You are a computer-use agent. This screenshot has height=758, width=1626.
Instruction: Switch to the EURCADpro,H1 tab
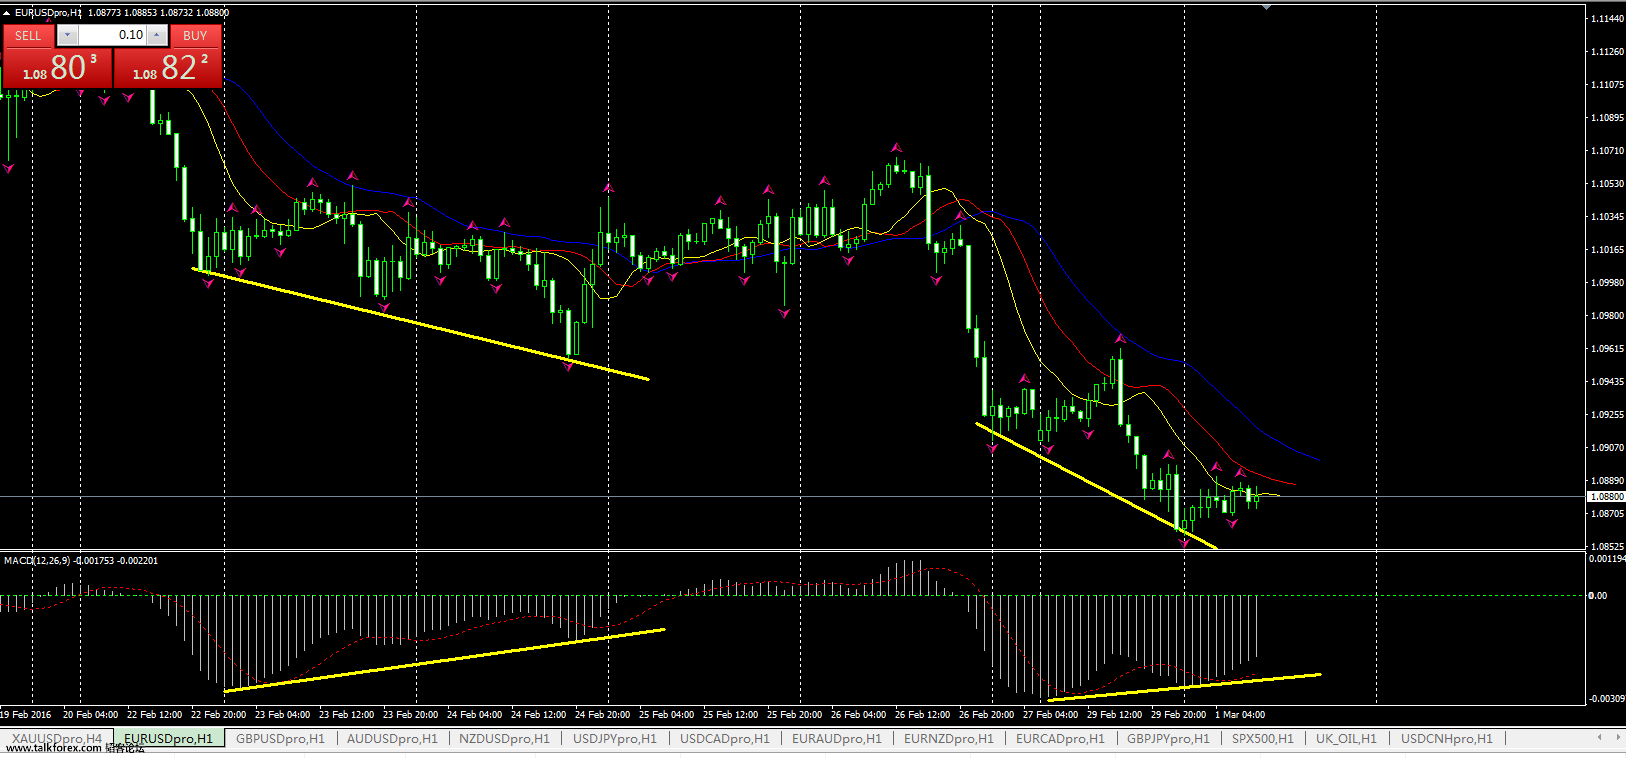tap(1060, 739)
